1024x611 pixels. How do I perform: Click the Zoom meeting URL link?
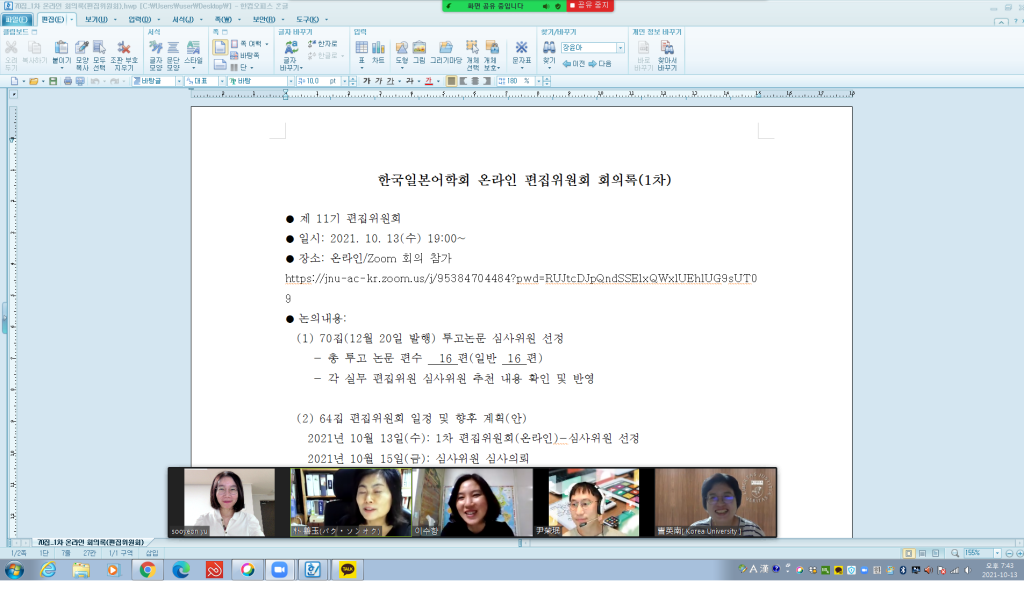[x=520, y=279]
